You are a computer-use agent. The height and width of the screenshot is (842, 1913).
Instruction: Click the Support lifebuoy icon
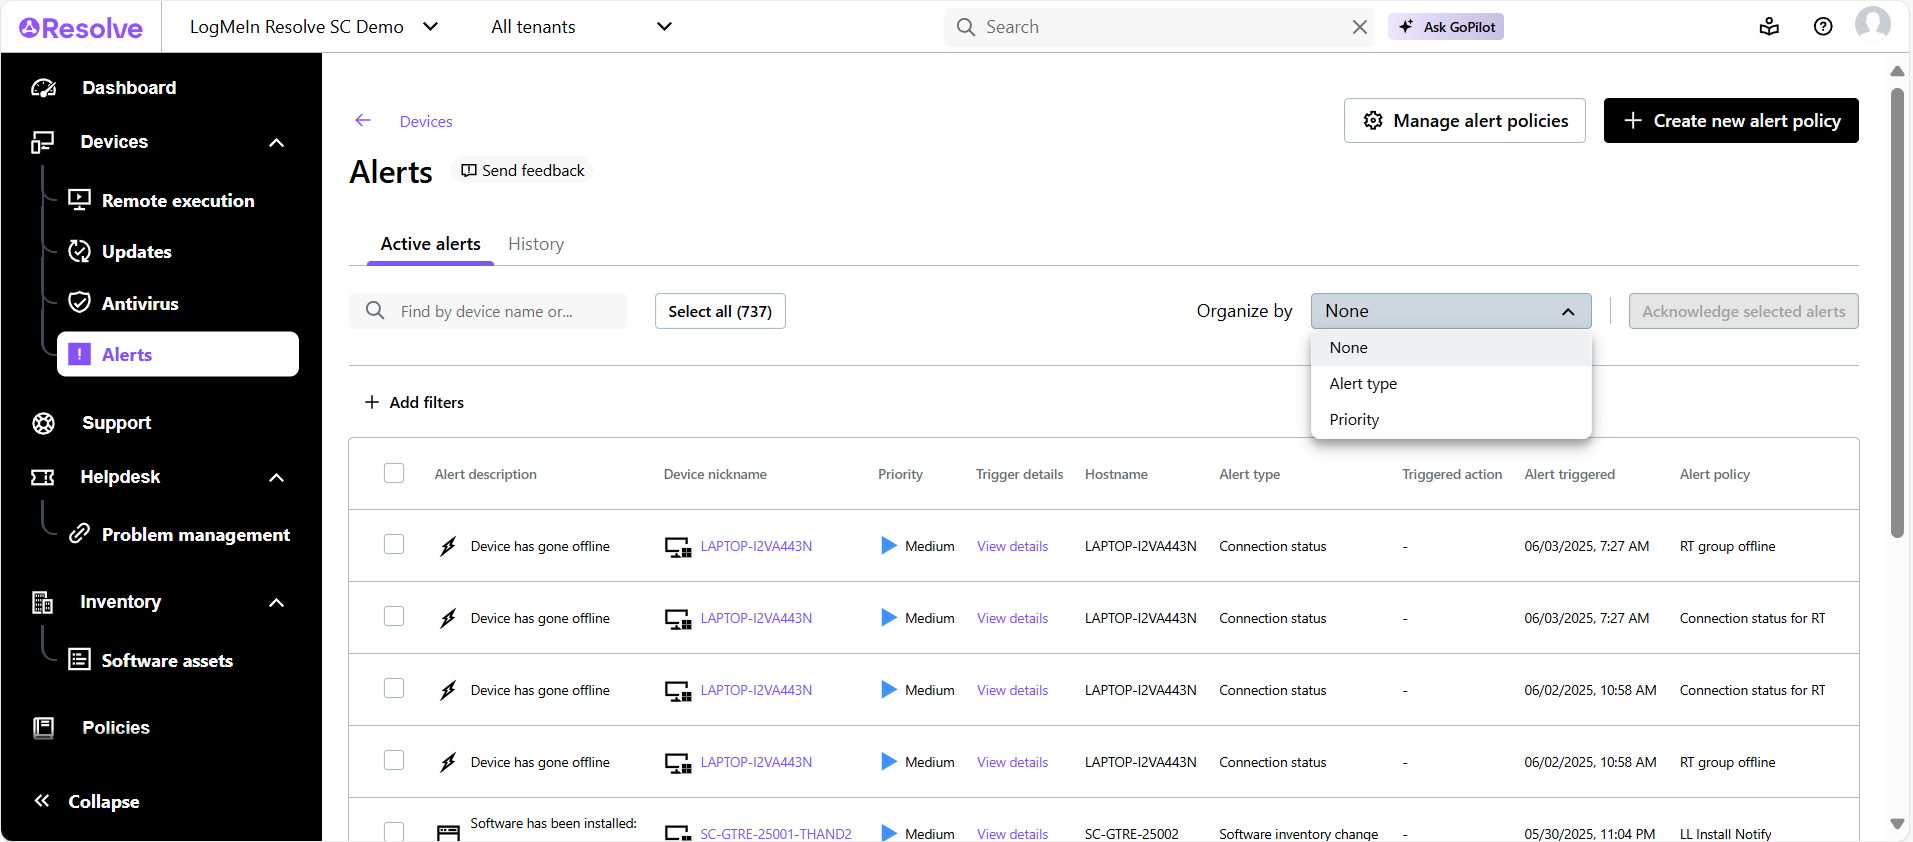pyautogui.click(x=43, y=423)
